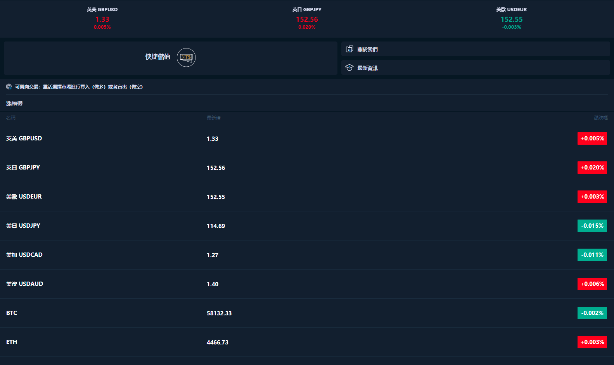Click the green 152.55 price in top USDEUR card
Image resolution: width=614 pixels, height=365 pixels.
511,19
